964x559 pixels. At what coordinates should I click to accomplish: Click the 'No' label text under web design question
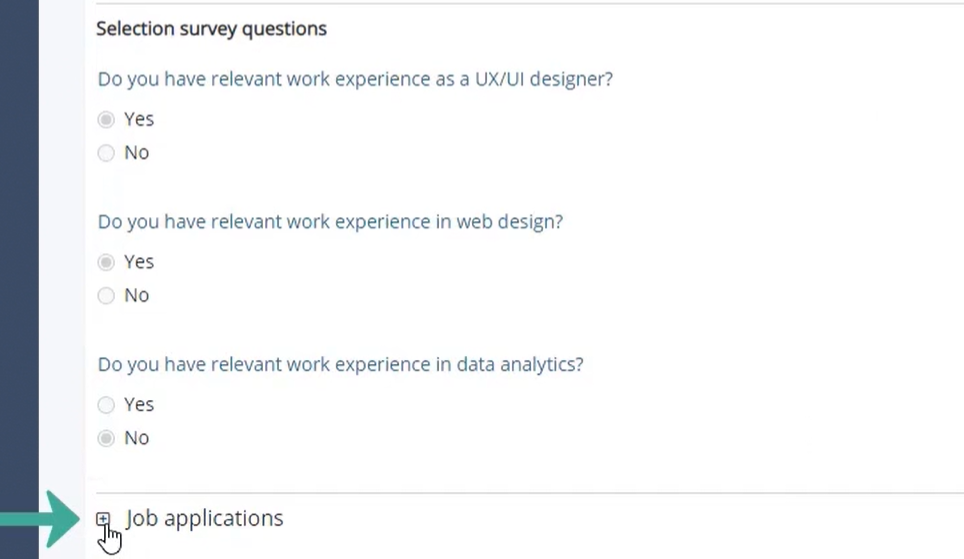tap(136, 295)
